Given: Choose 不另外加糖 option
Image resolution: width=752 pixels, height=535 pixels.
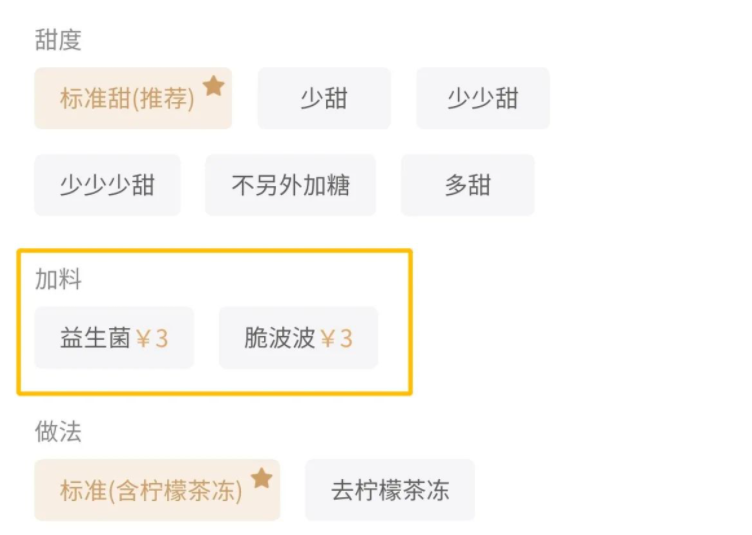Looking at the screenshot, I should click(290, 185).
